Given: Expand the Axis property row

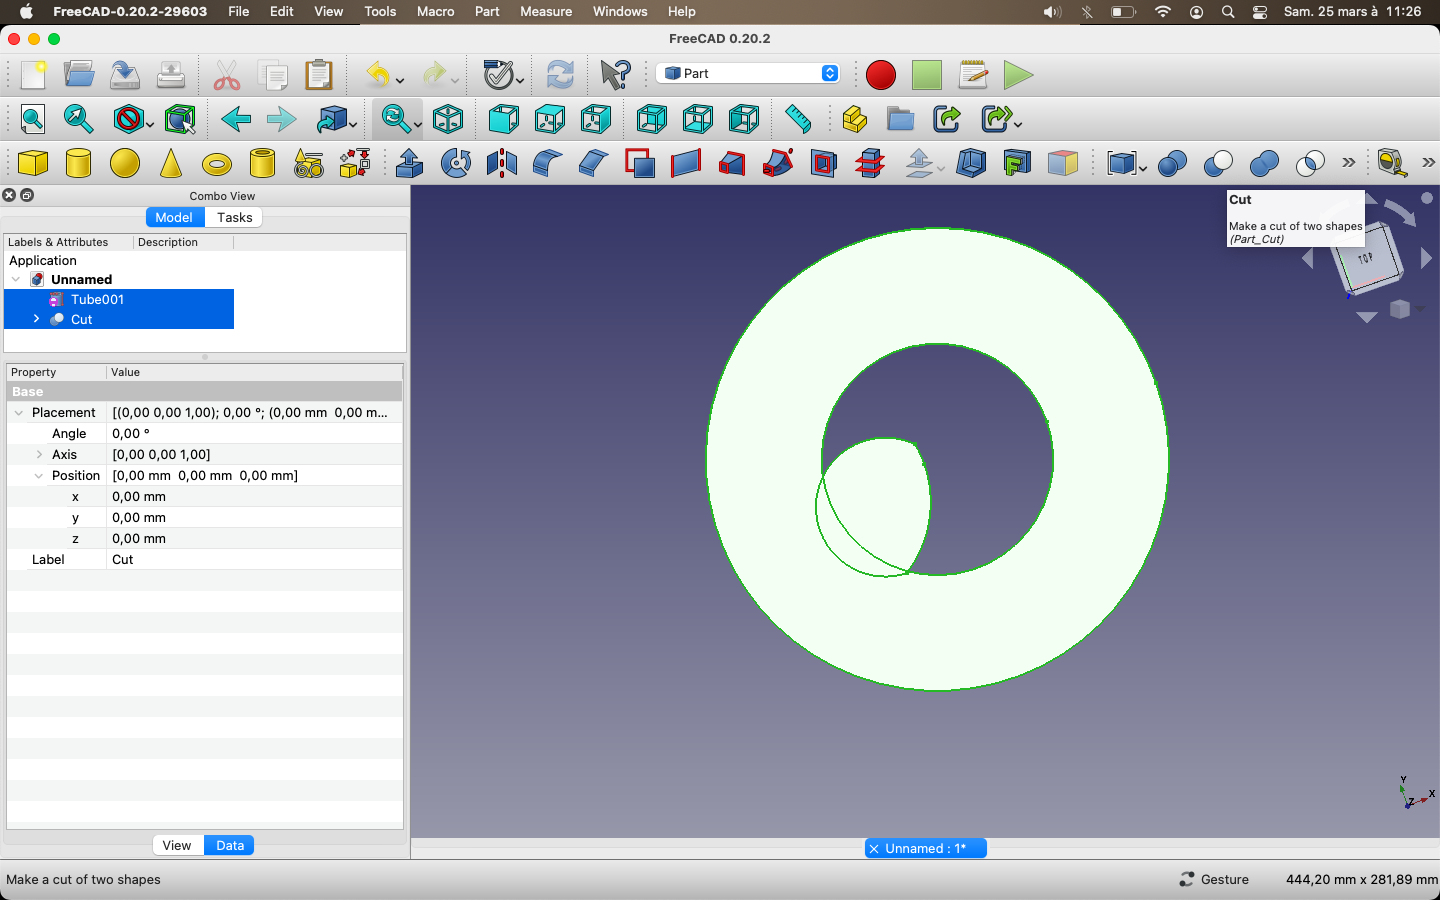Looking at the screenshot, I should (x=39, y=455).
